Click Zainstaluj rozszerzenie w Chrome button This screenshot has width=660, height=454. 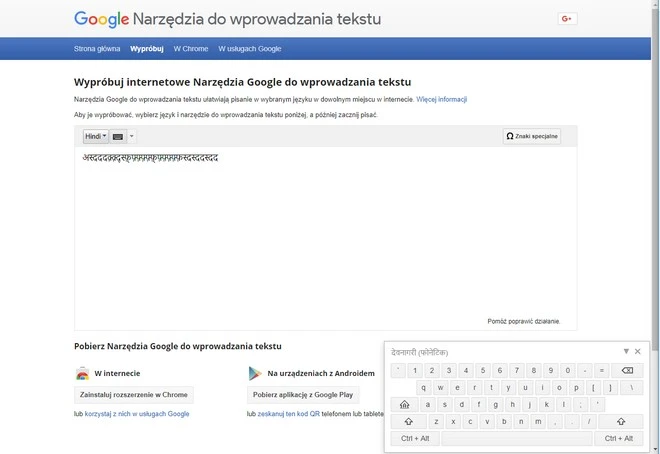(x=133, y=395)
